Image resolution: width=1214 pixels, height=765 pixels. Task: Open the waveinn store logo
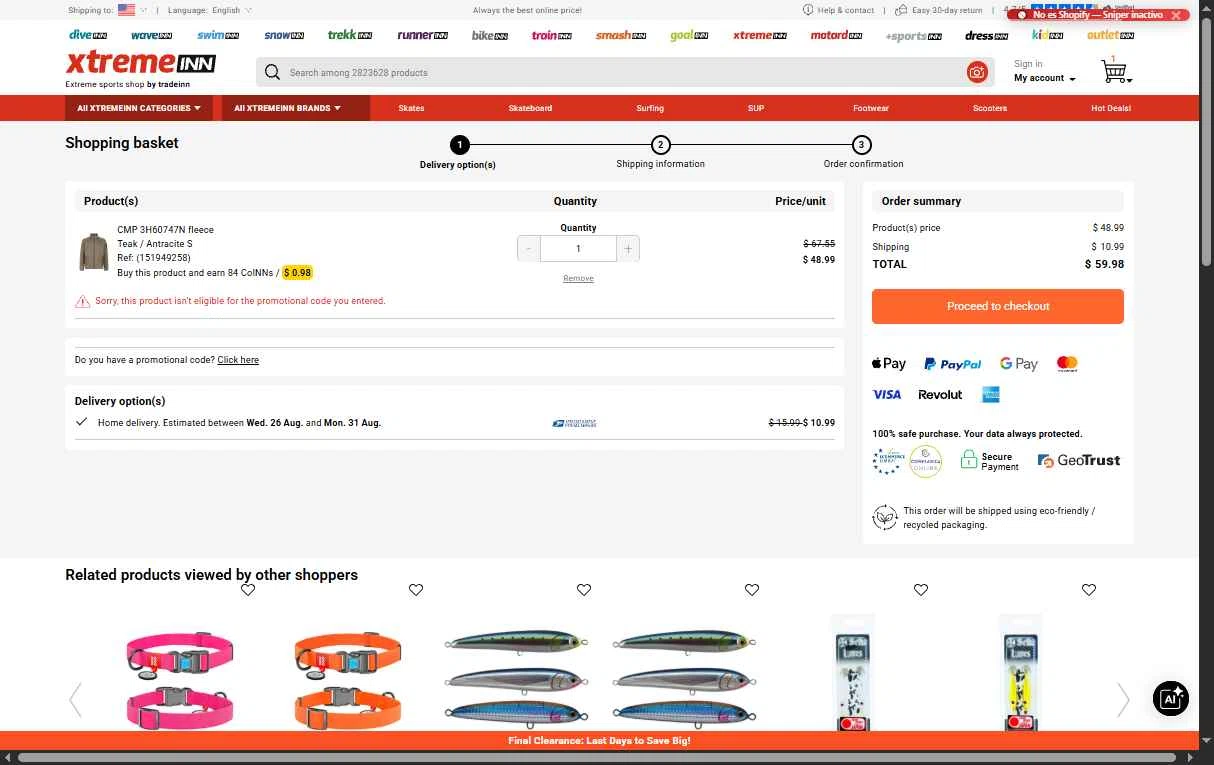click(152, 35)
